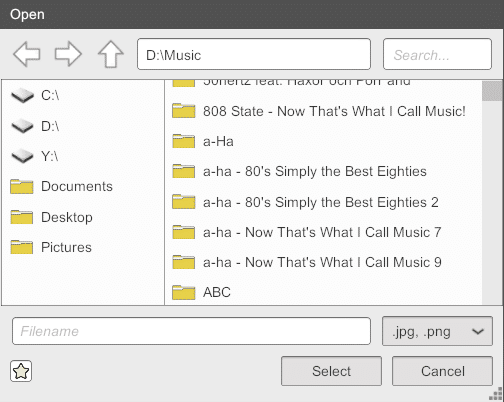Select 'a-ha - Now That's What I Call Music 9'

(322, 262)
